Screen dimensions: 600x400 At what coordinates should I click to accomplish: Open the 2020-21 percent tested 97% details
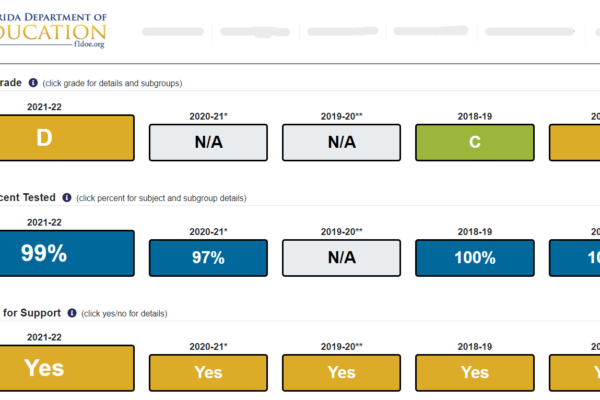coord(208,258)
